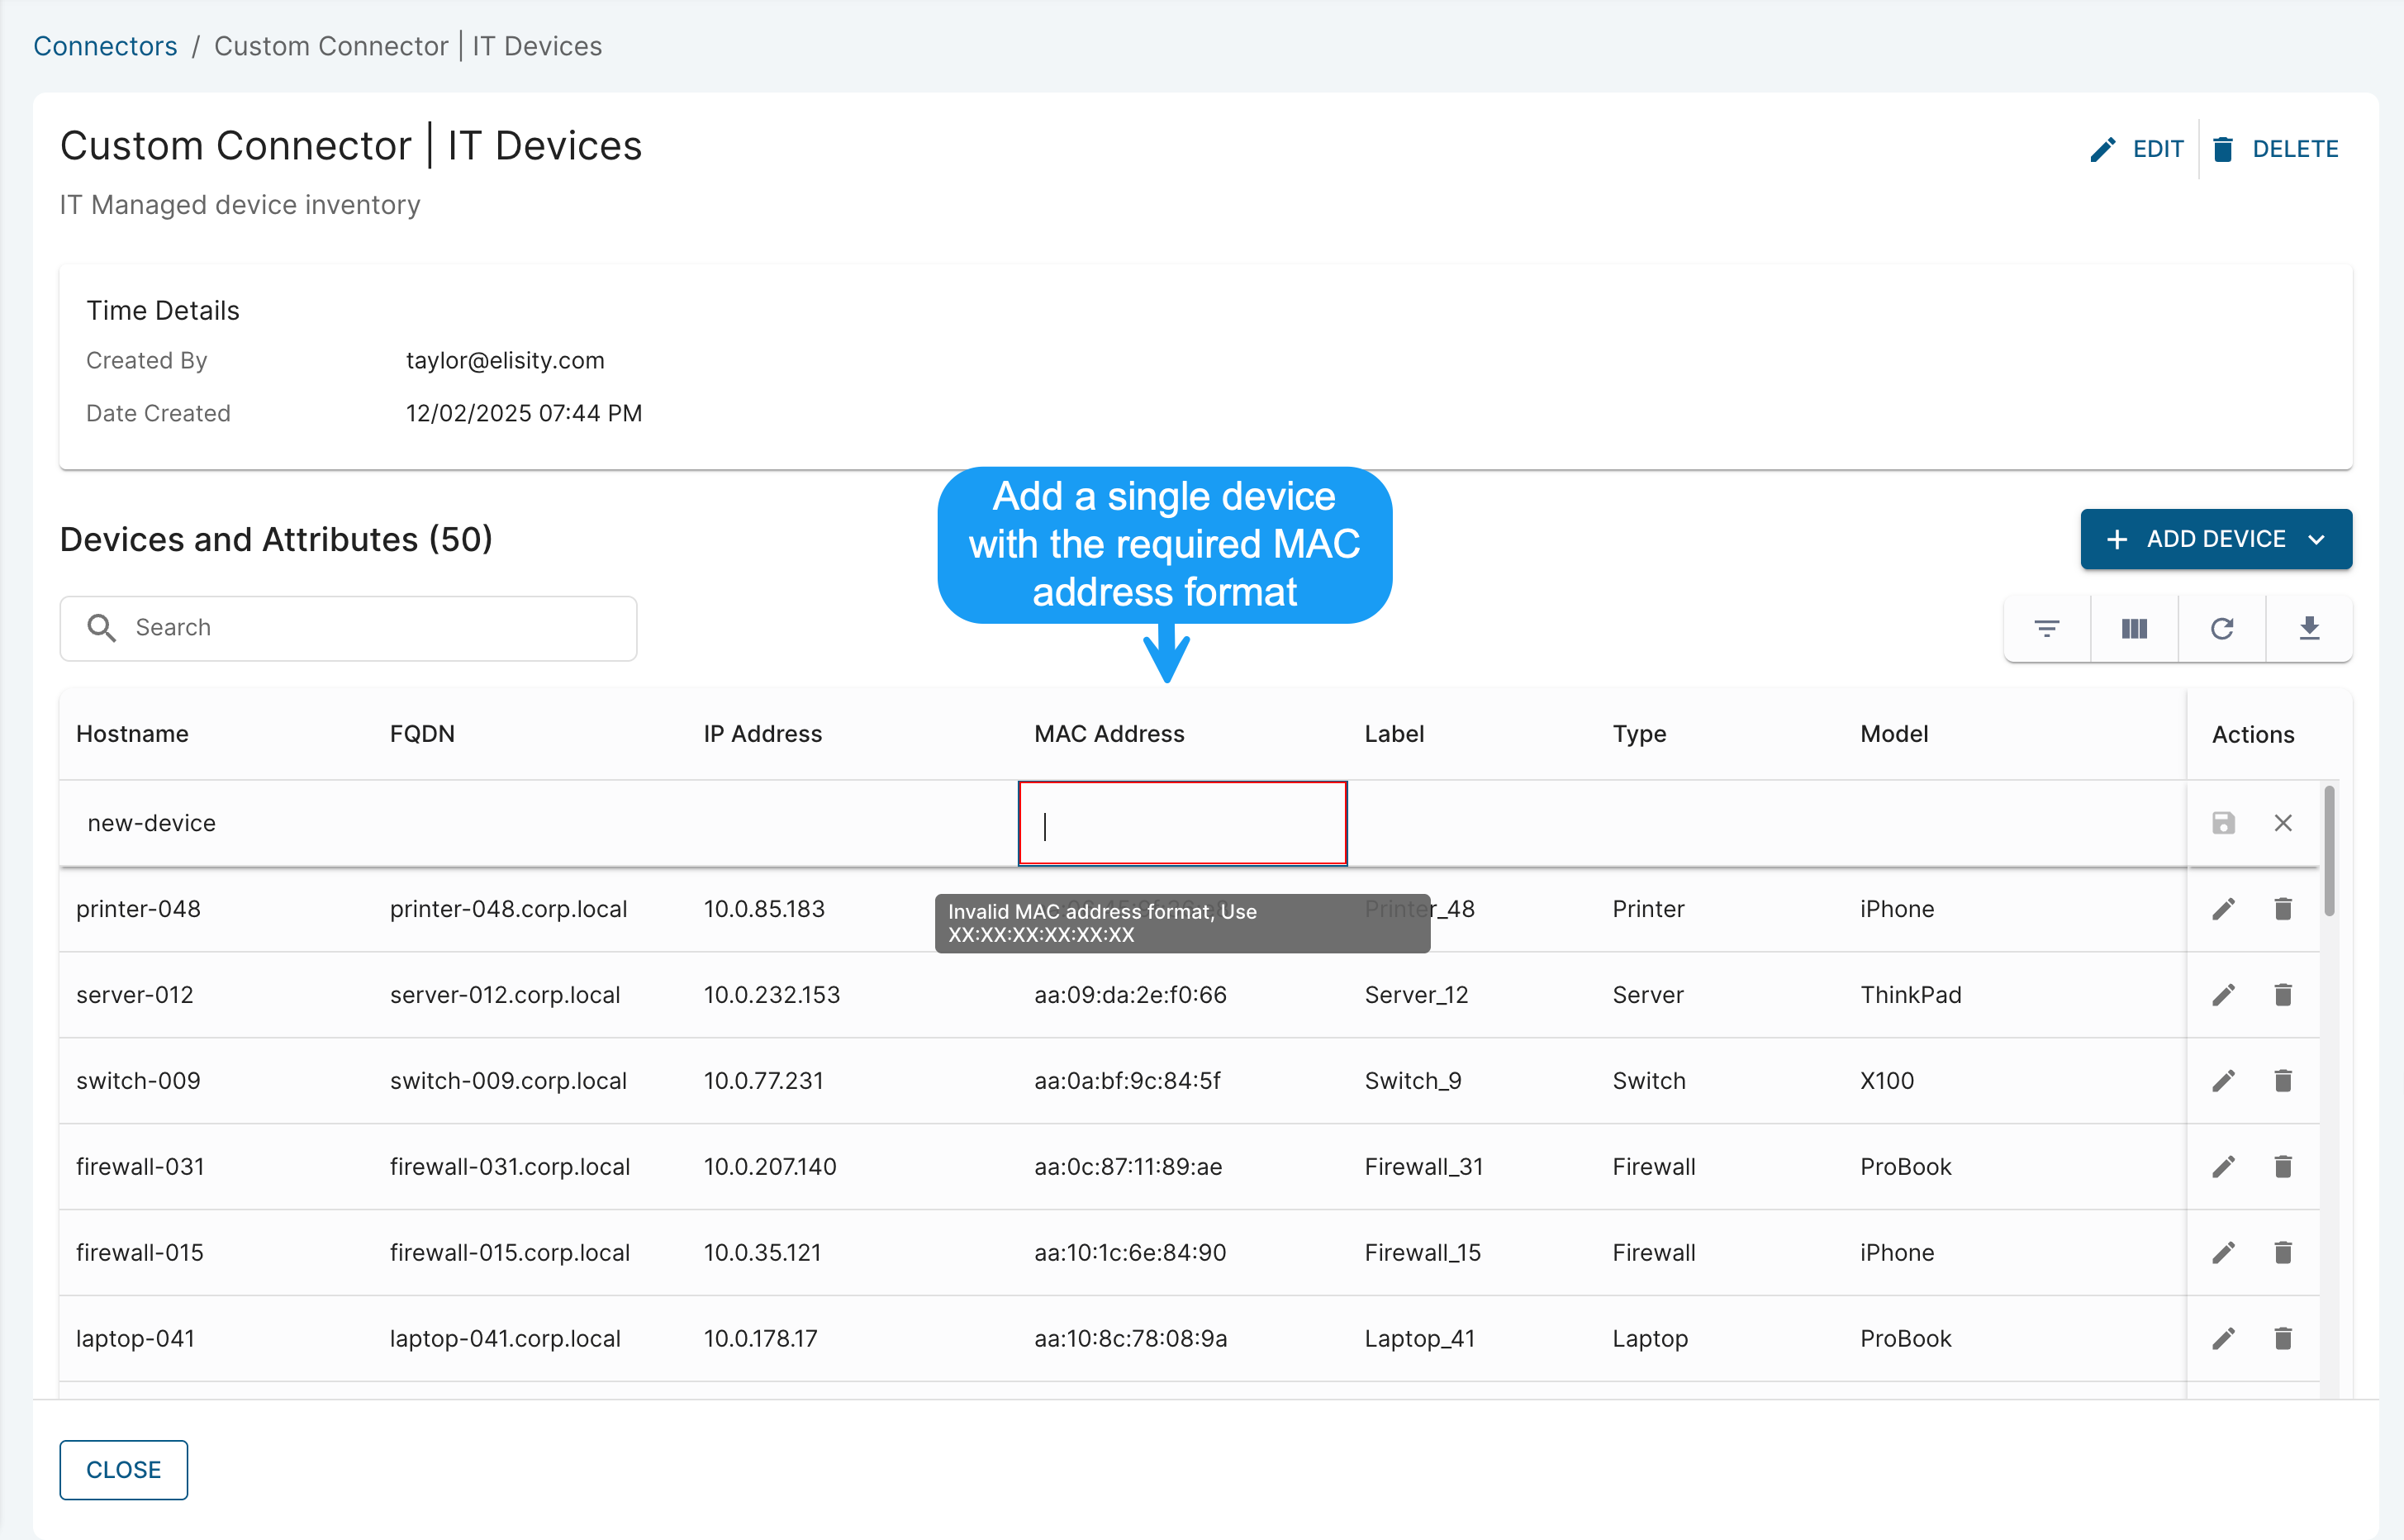Refresh the device table
The image size is (2404, 1540).
[2222, 628]
